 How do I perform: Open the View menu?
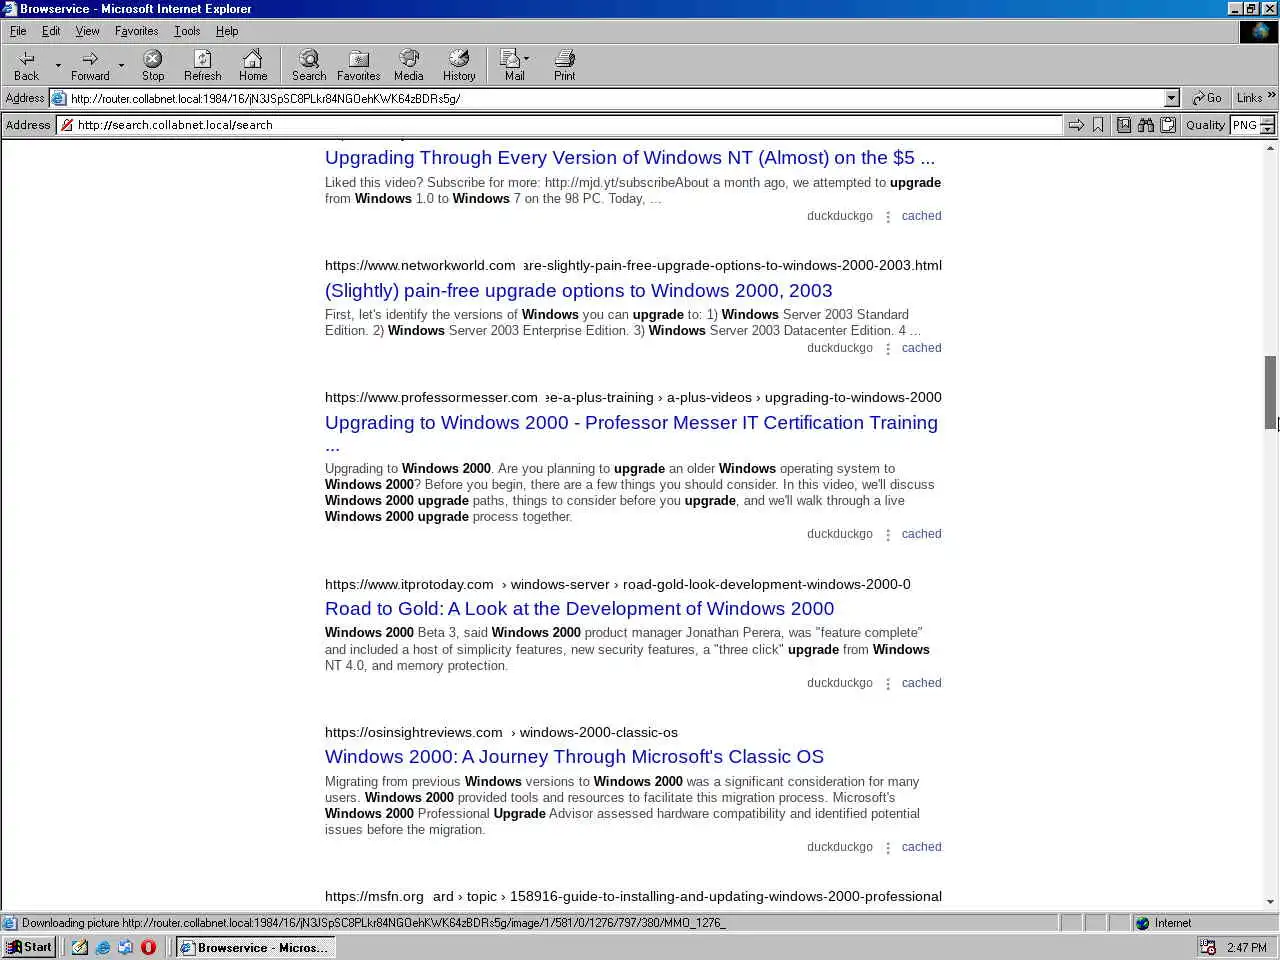click(87, 31)
